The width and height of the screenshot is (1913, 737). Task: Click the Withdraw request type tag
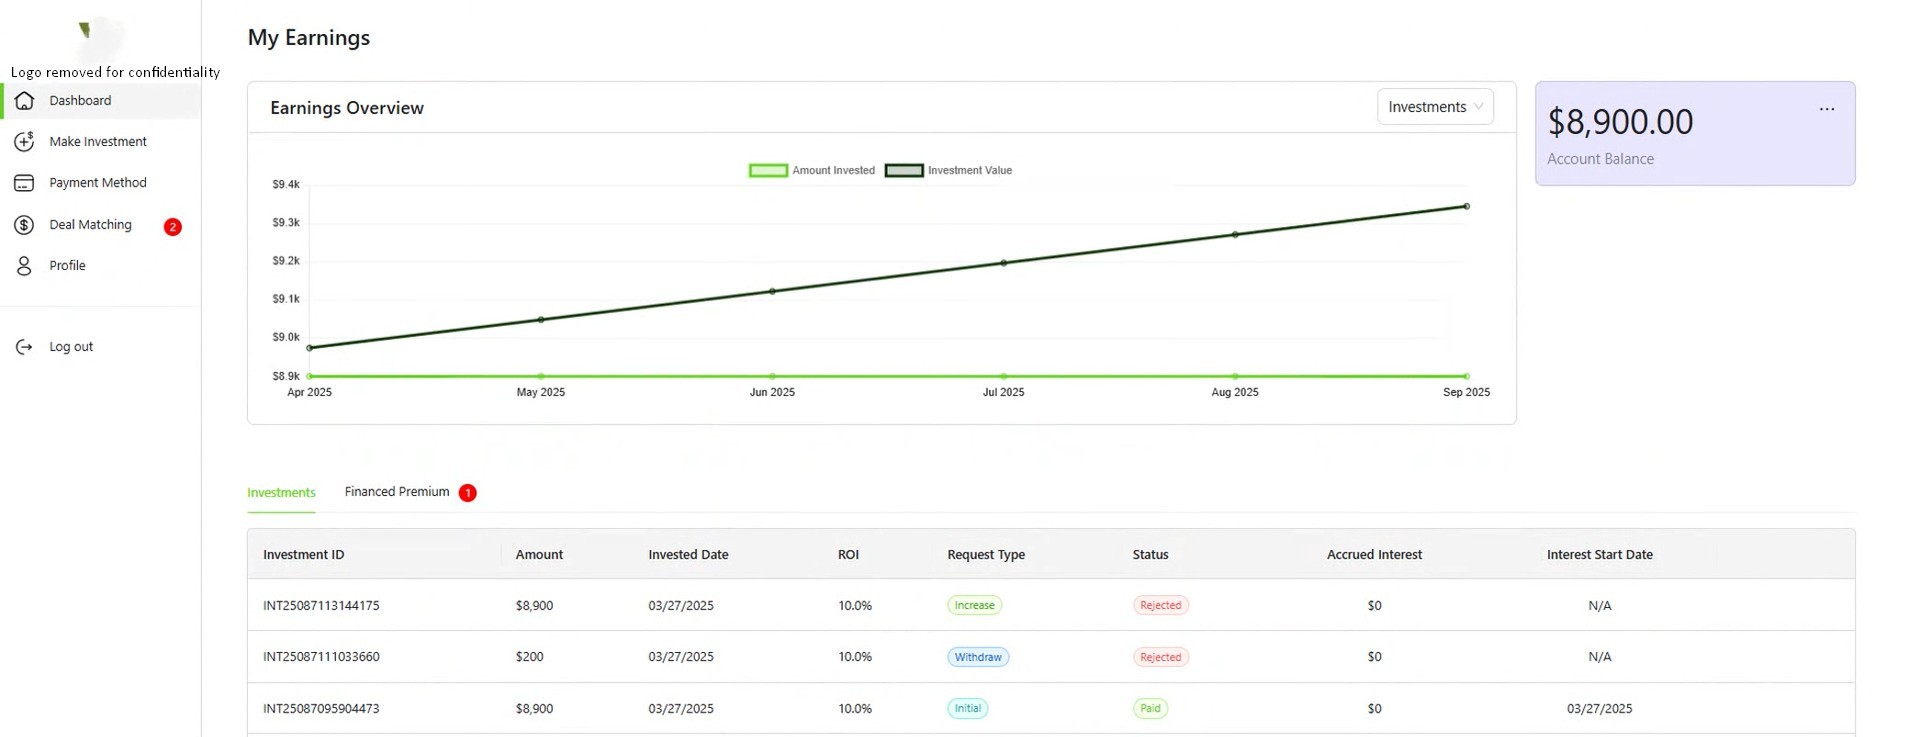tap(977, 657)
